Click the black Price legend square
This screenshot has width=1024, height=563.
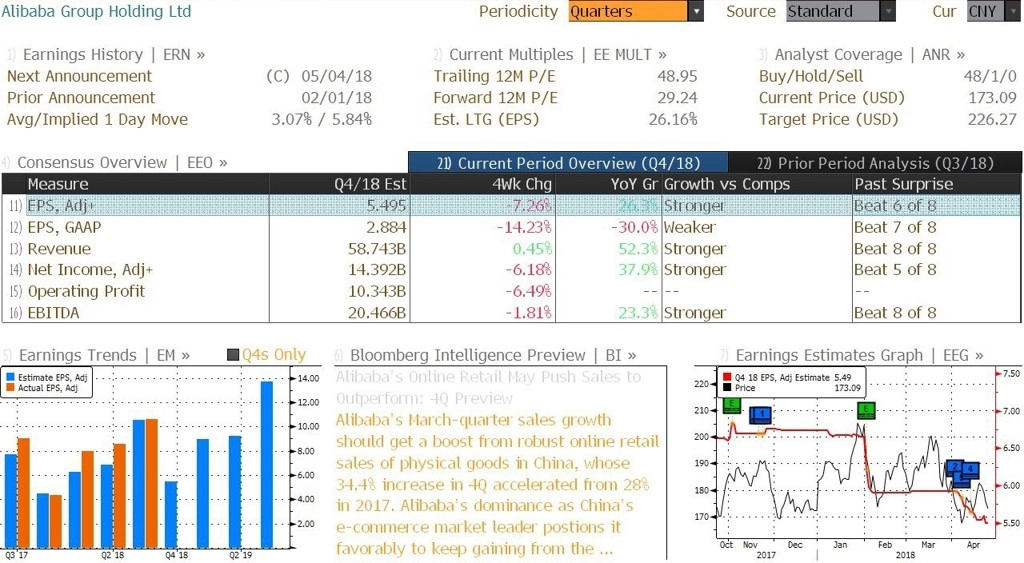click(726, 388)
